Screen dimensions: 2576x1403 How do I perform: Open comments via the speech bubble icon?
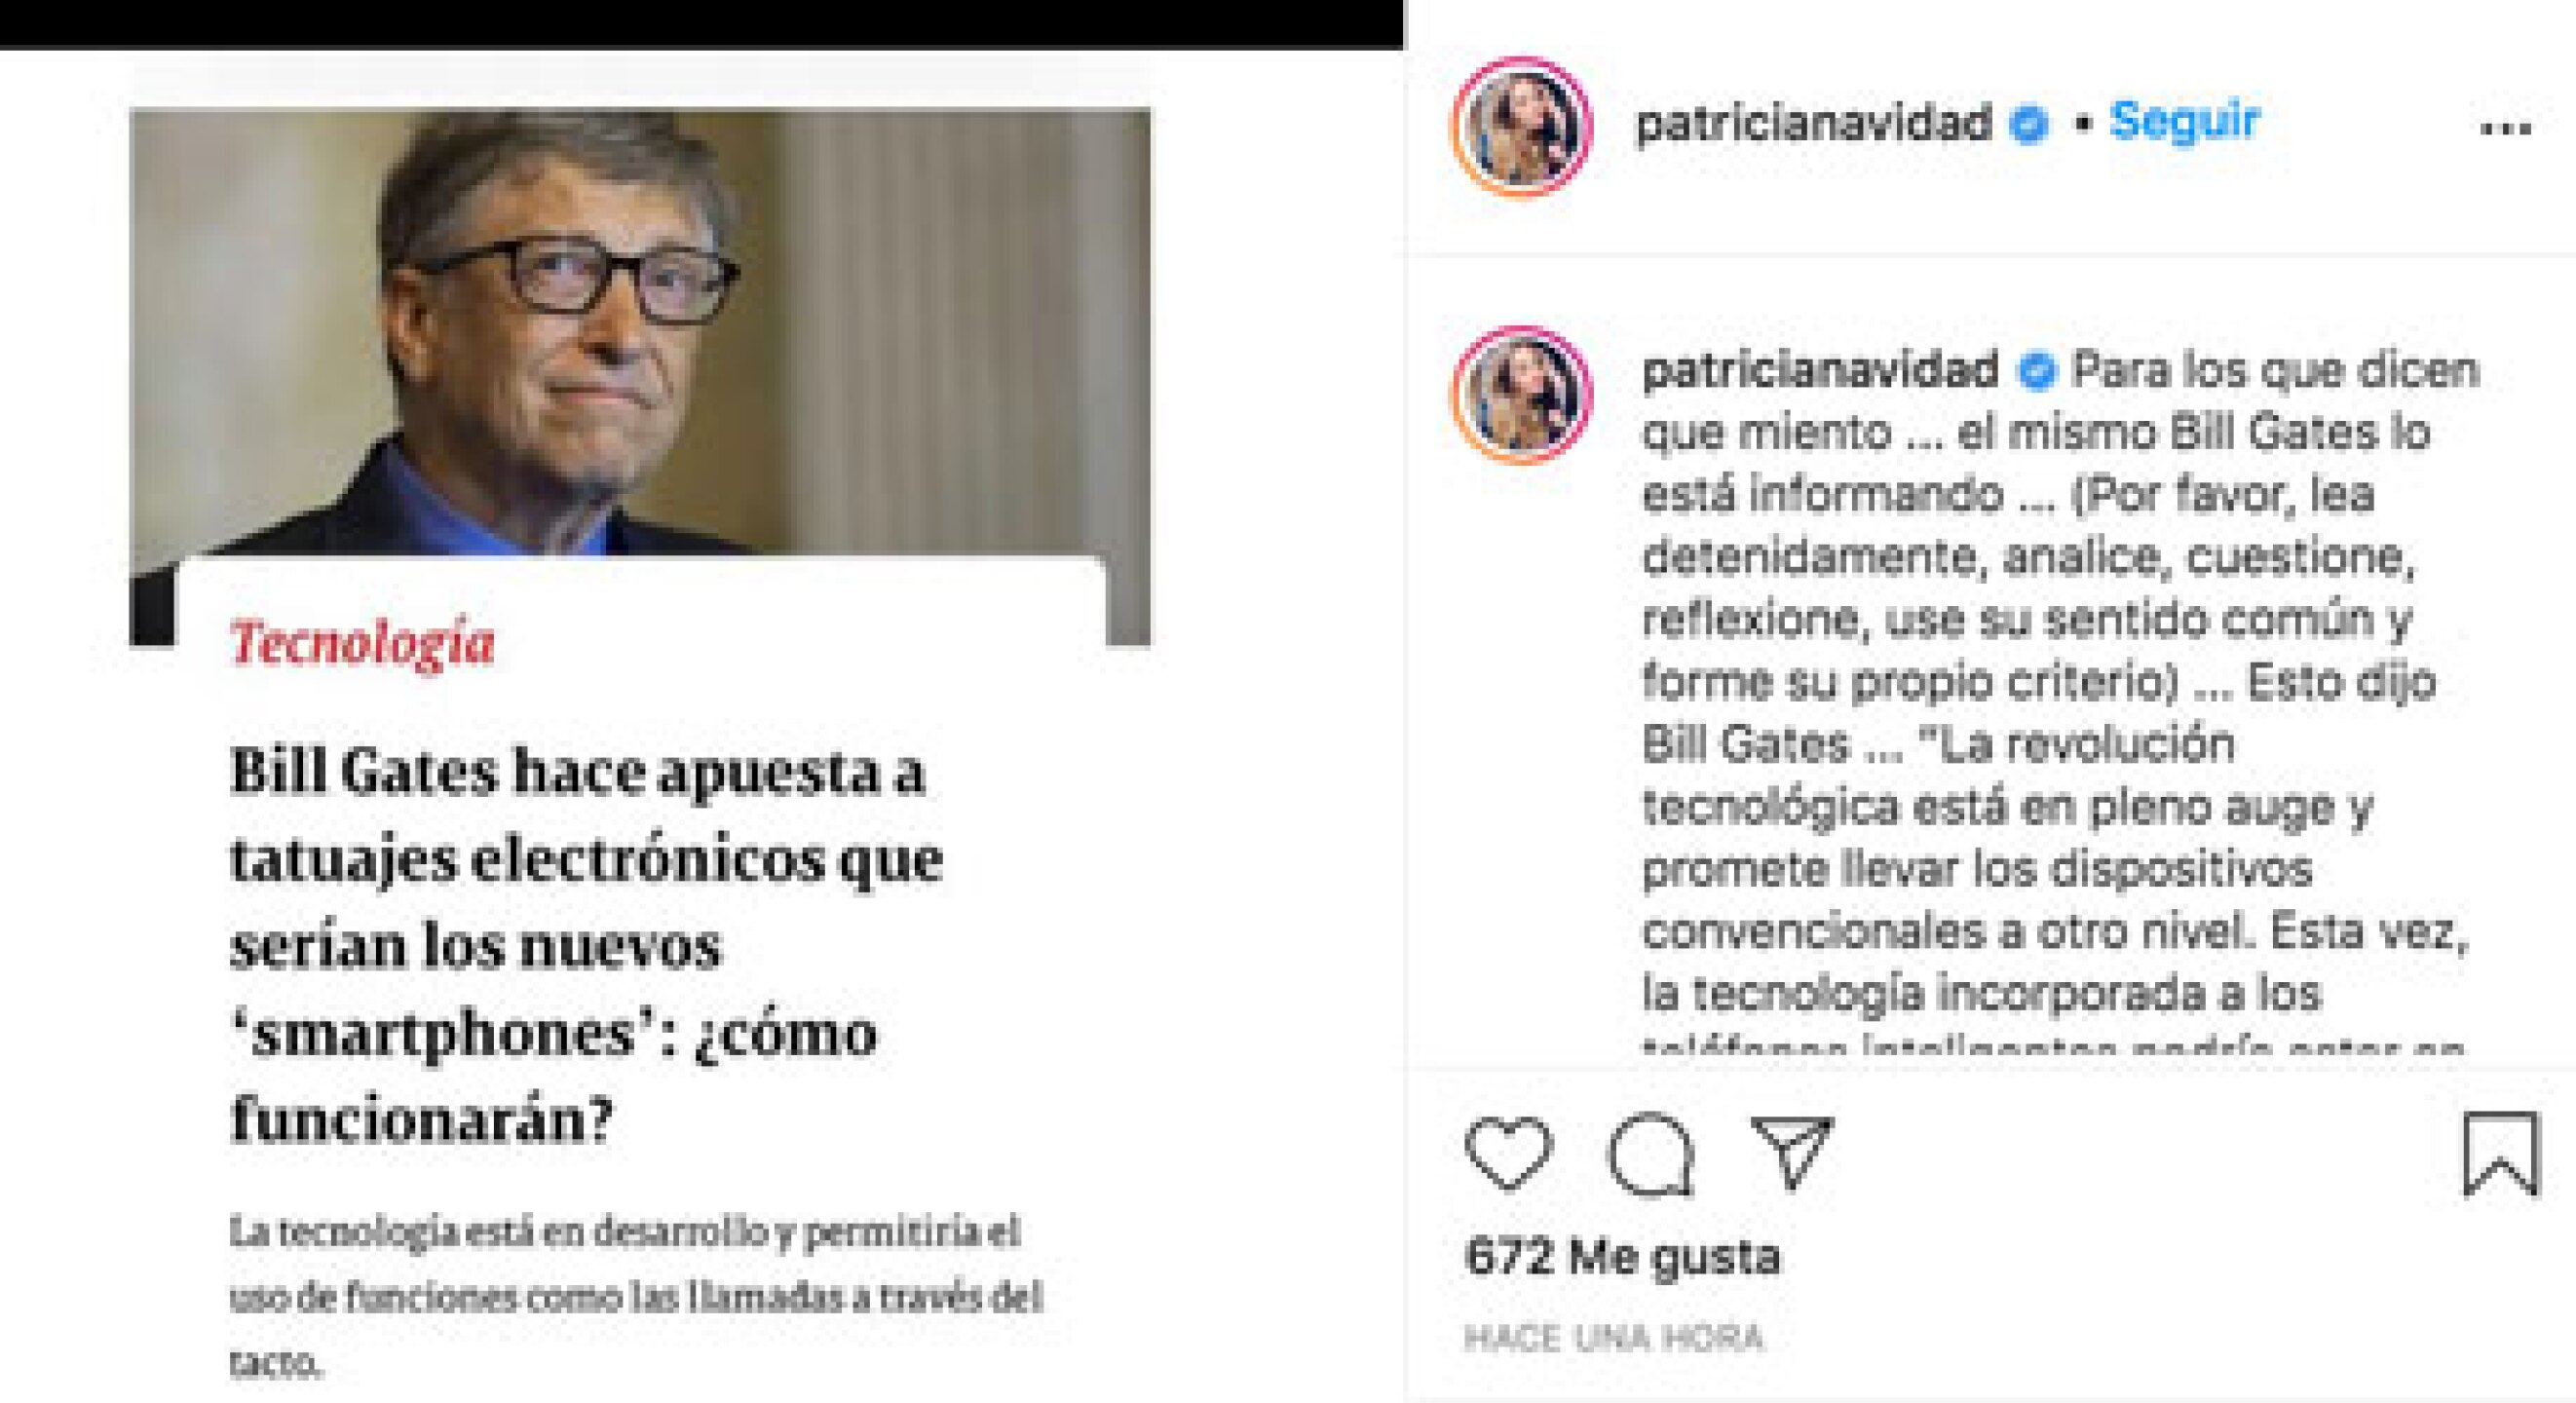tap(1650, 1154)
